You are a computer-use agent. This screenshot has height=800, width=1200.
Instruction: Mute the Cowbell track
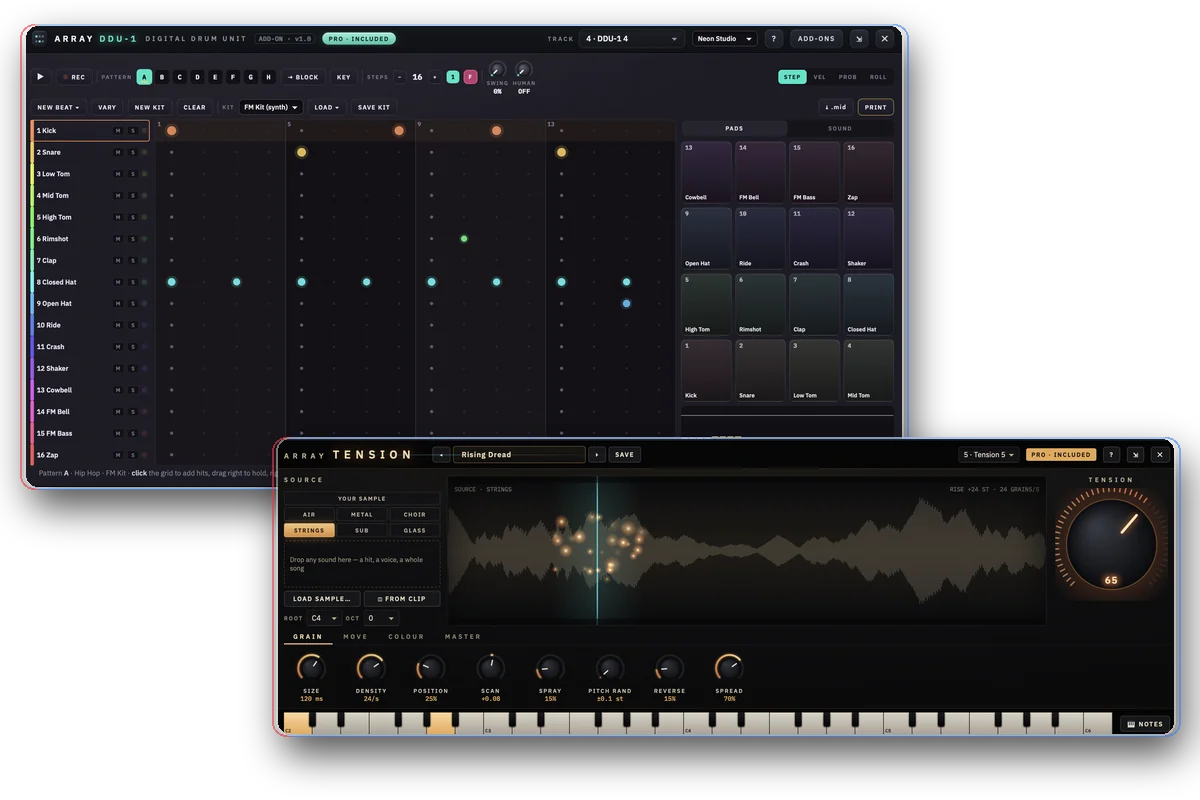118,390
